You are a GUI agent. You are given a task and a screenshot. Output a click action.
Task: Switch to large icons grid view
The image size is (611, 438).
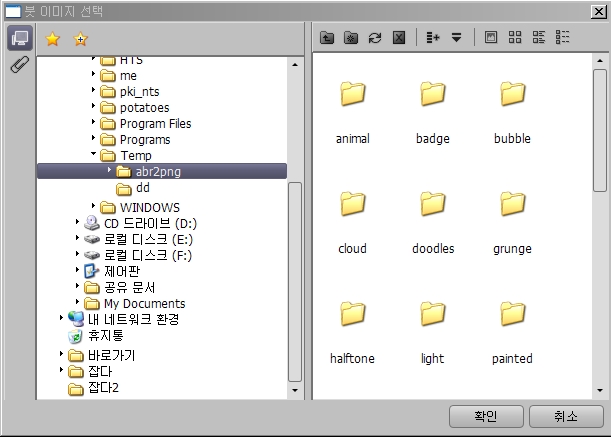[x=515, y=37]
